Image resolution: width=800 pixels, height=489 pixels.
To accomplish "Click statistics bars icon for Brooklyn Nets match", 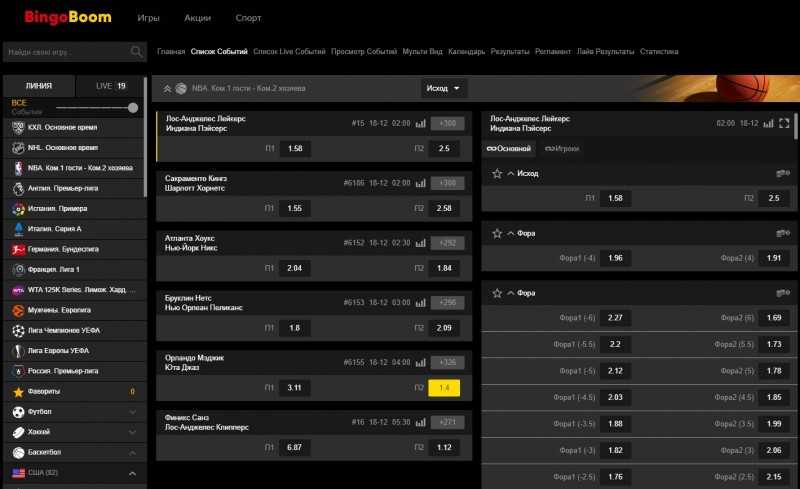I will (420, 303).
